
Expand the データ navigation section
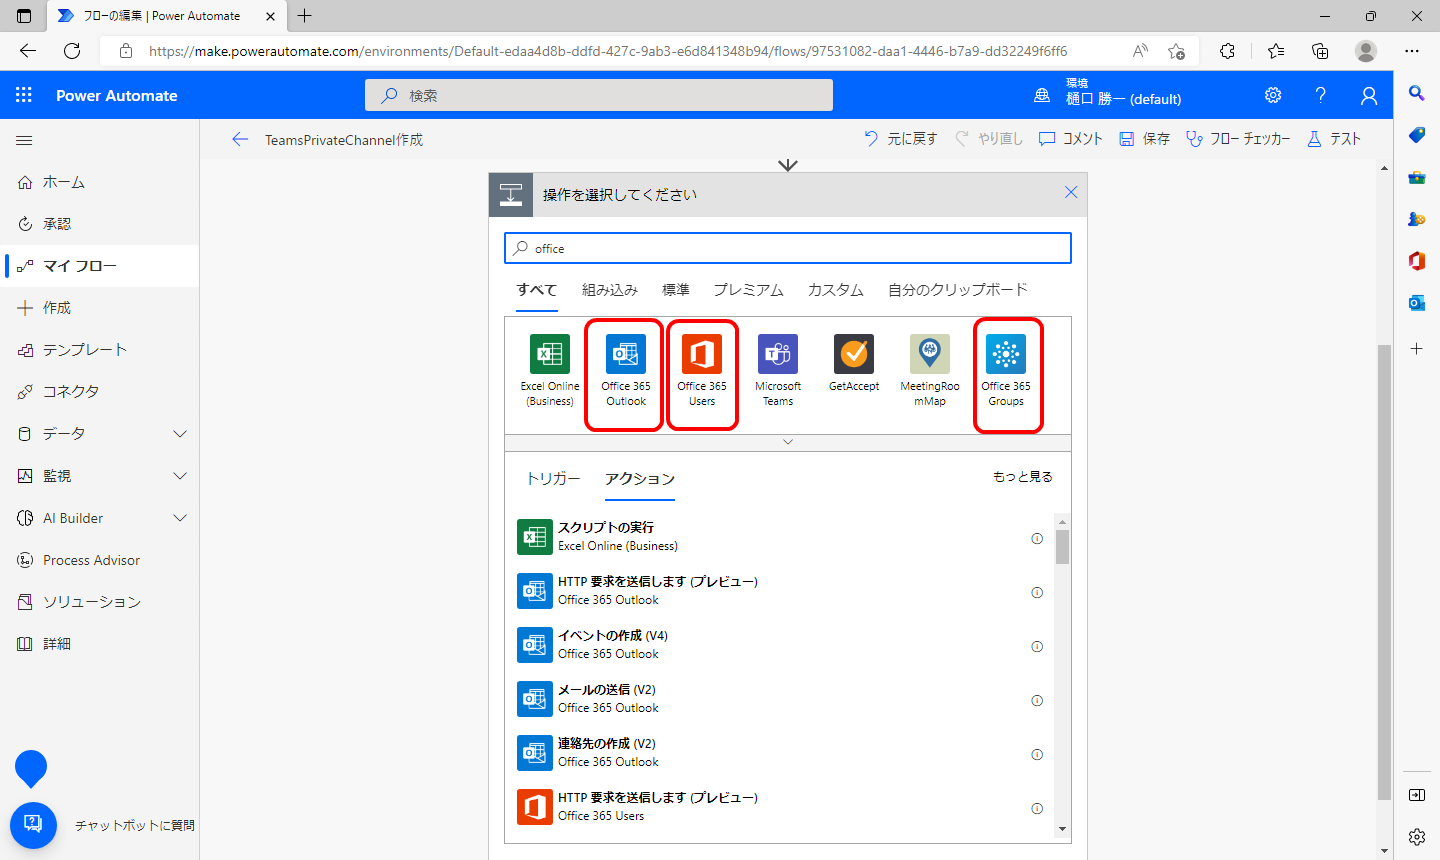[180, 434]
